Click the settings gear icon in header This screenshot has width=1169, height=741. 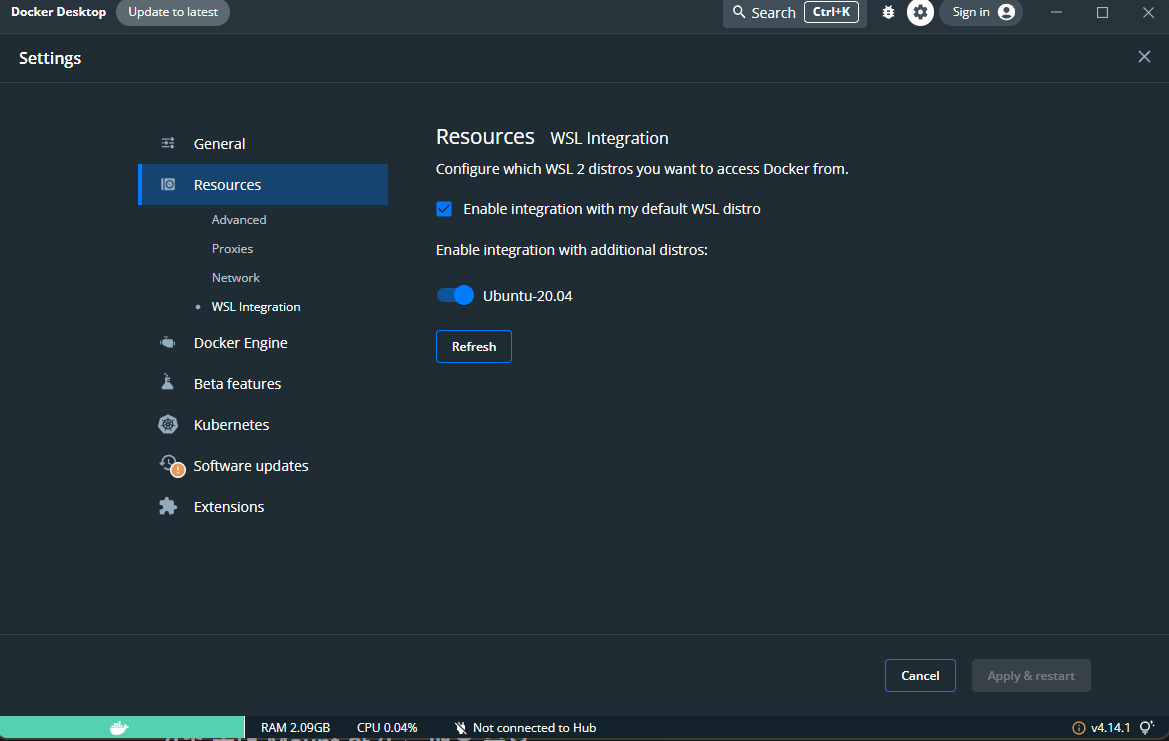click(x=920, y=12)
